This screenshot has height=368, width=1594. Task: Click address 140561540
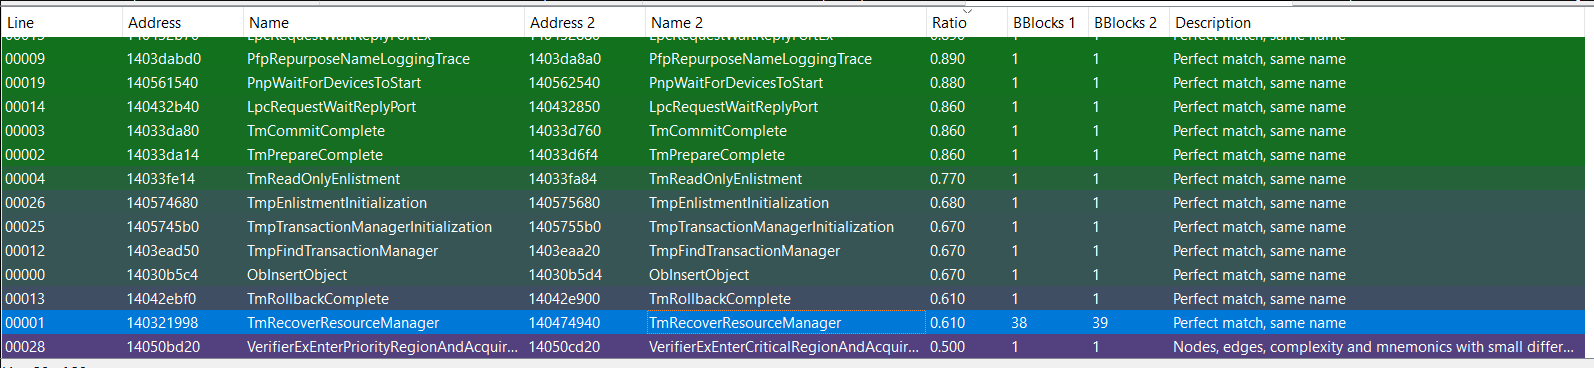click(x=162, y=83)
